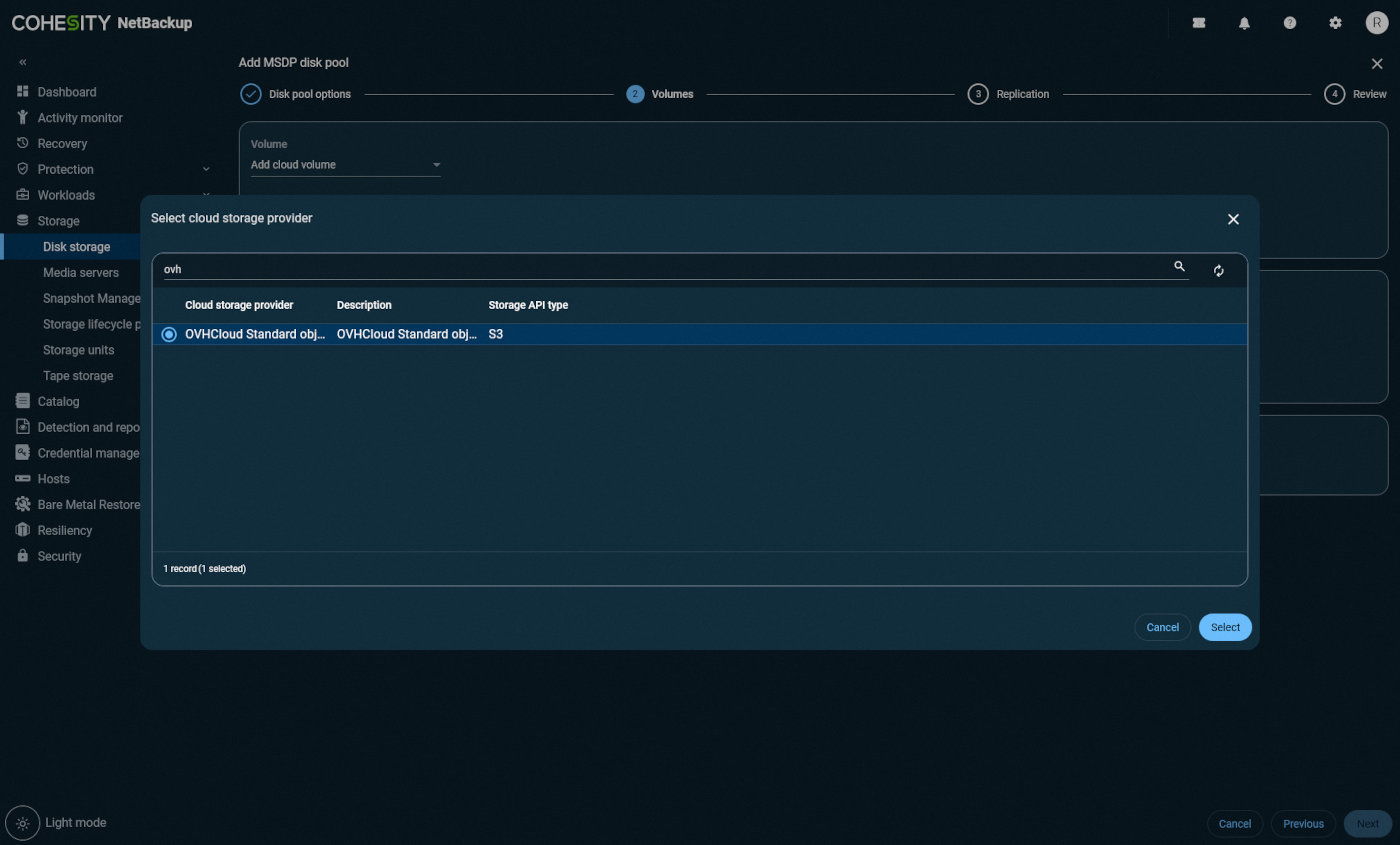Click the search magnifier icon in dialog
Viewport: 1400px width, 845px height.
tap(1179, 267)
